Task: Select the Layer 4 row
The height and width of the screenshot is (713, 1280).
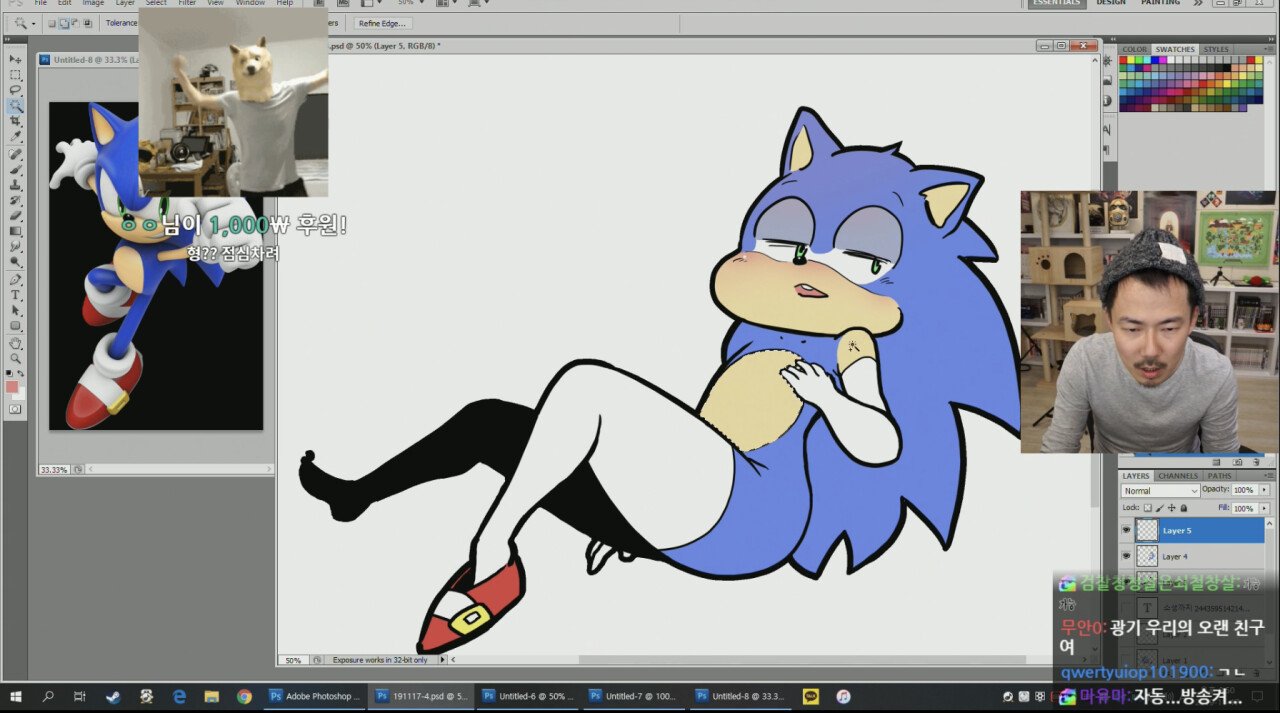Action: point(1191,555)
